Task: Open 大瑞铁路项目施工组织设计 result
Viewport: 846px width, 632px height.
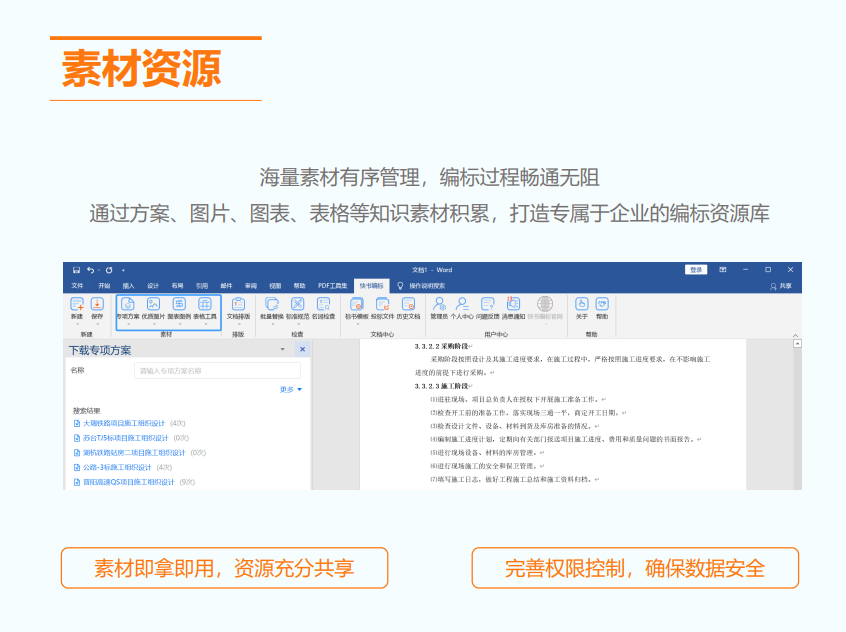Action: point(124,423)
